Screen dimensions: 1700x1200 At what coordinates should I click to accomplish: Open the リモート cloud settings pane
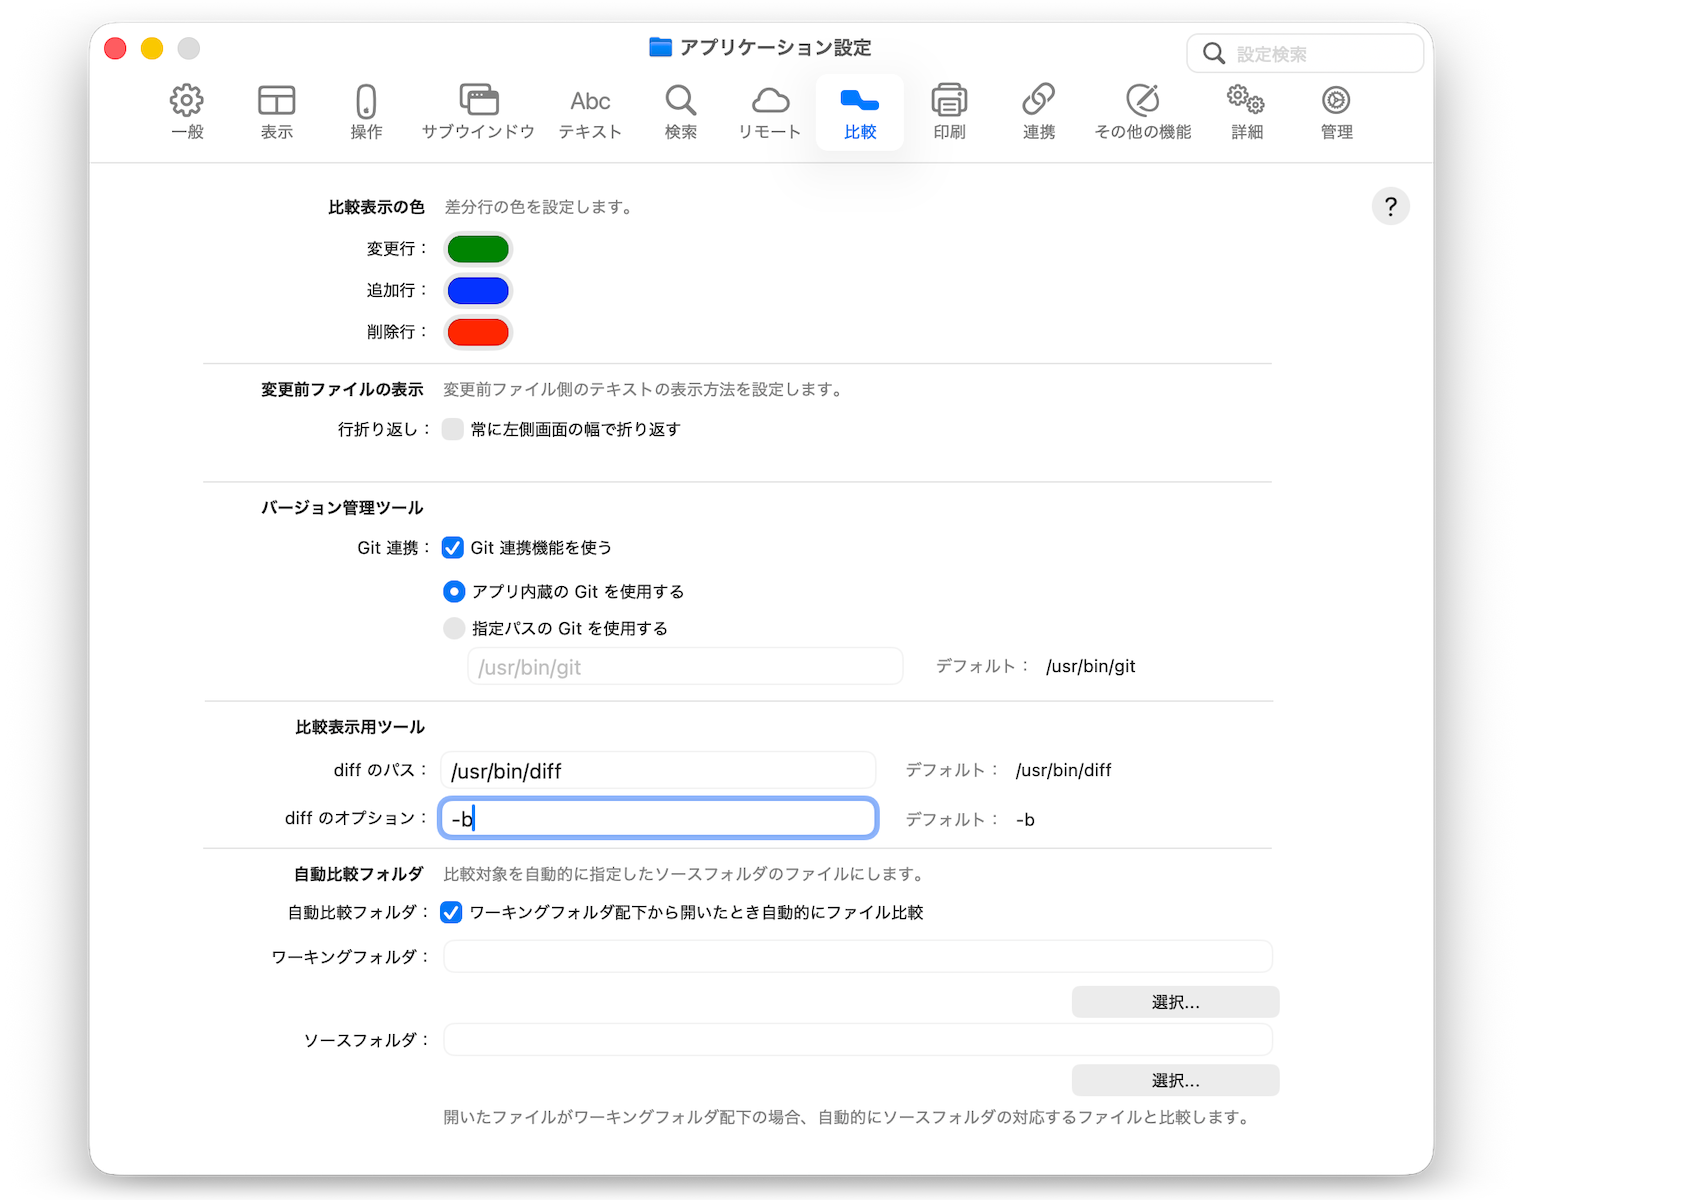(x=770, y=112)
